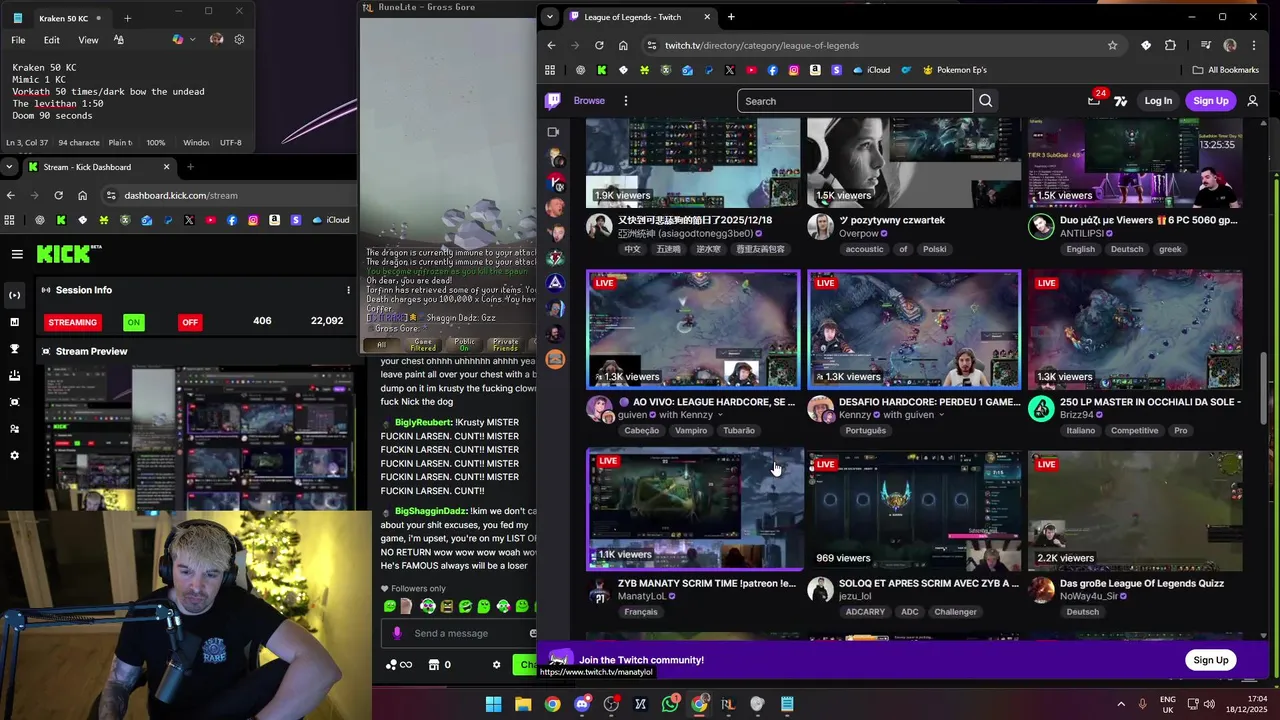This screenshot has width=1280, height=720.
Task: Open the All Bookmarks folder
Action: pyautogui.click(x=1226, y=70)
